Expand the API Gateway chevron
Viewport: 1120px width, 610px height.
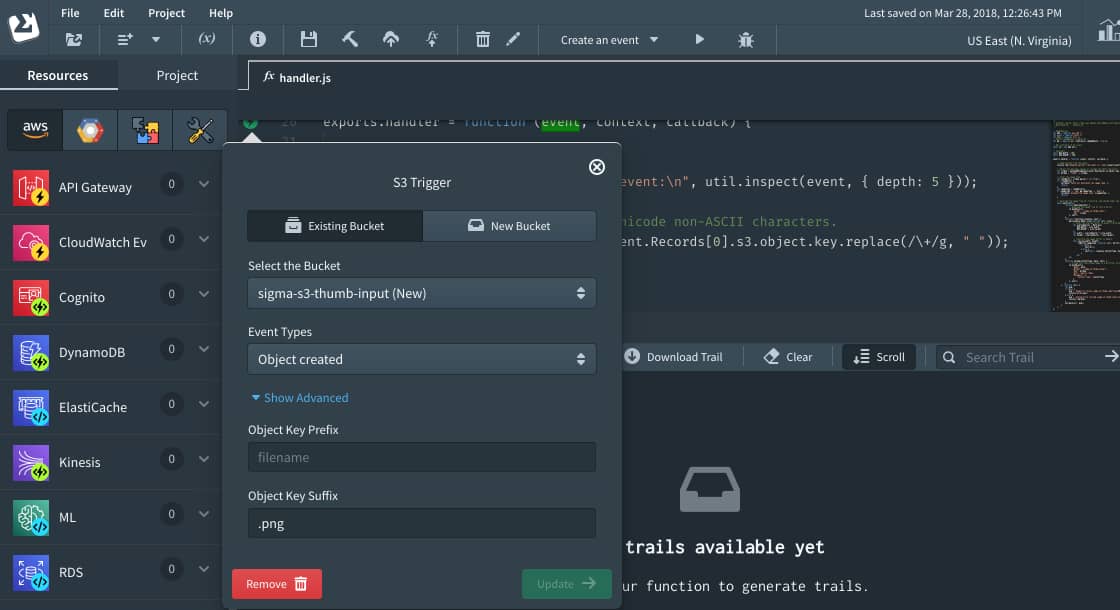coord(204,184)
